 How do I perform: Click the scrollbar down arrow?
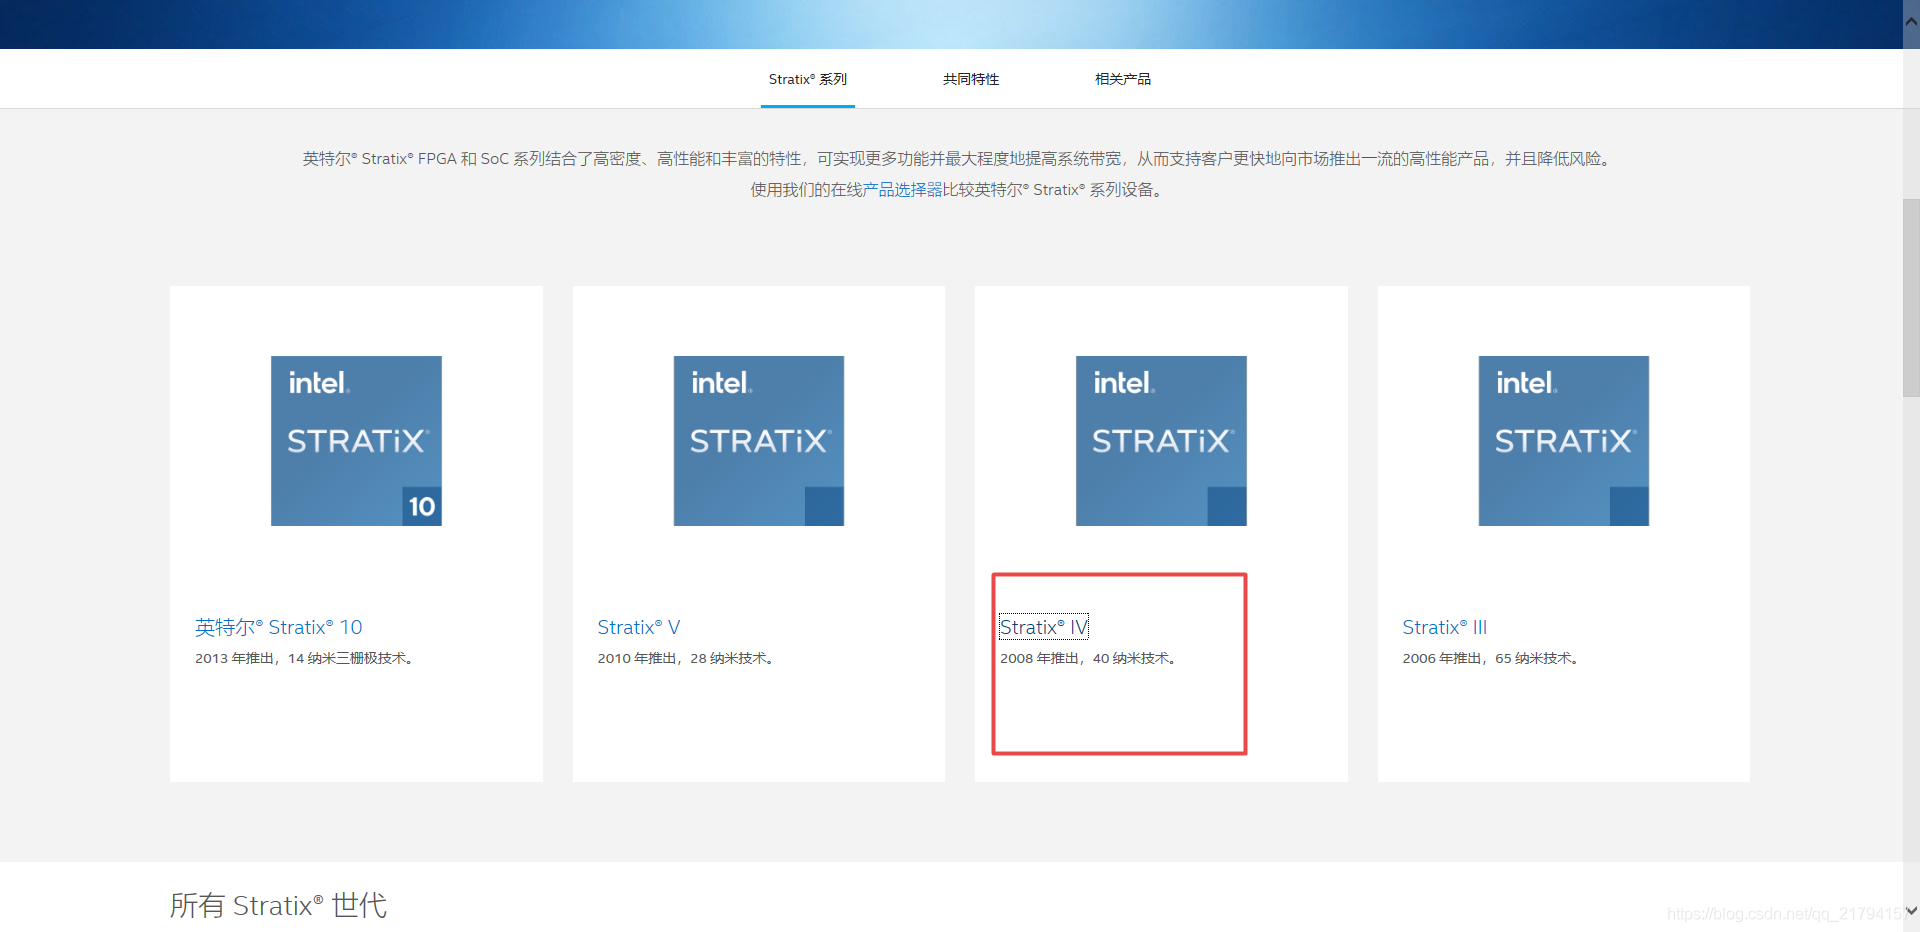(1911, 911)
